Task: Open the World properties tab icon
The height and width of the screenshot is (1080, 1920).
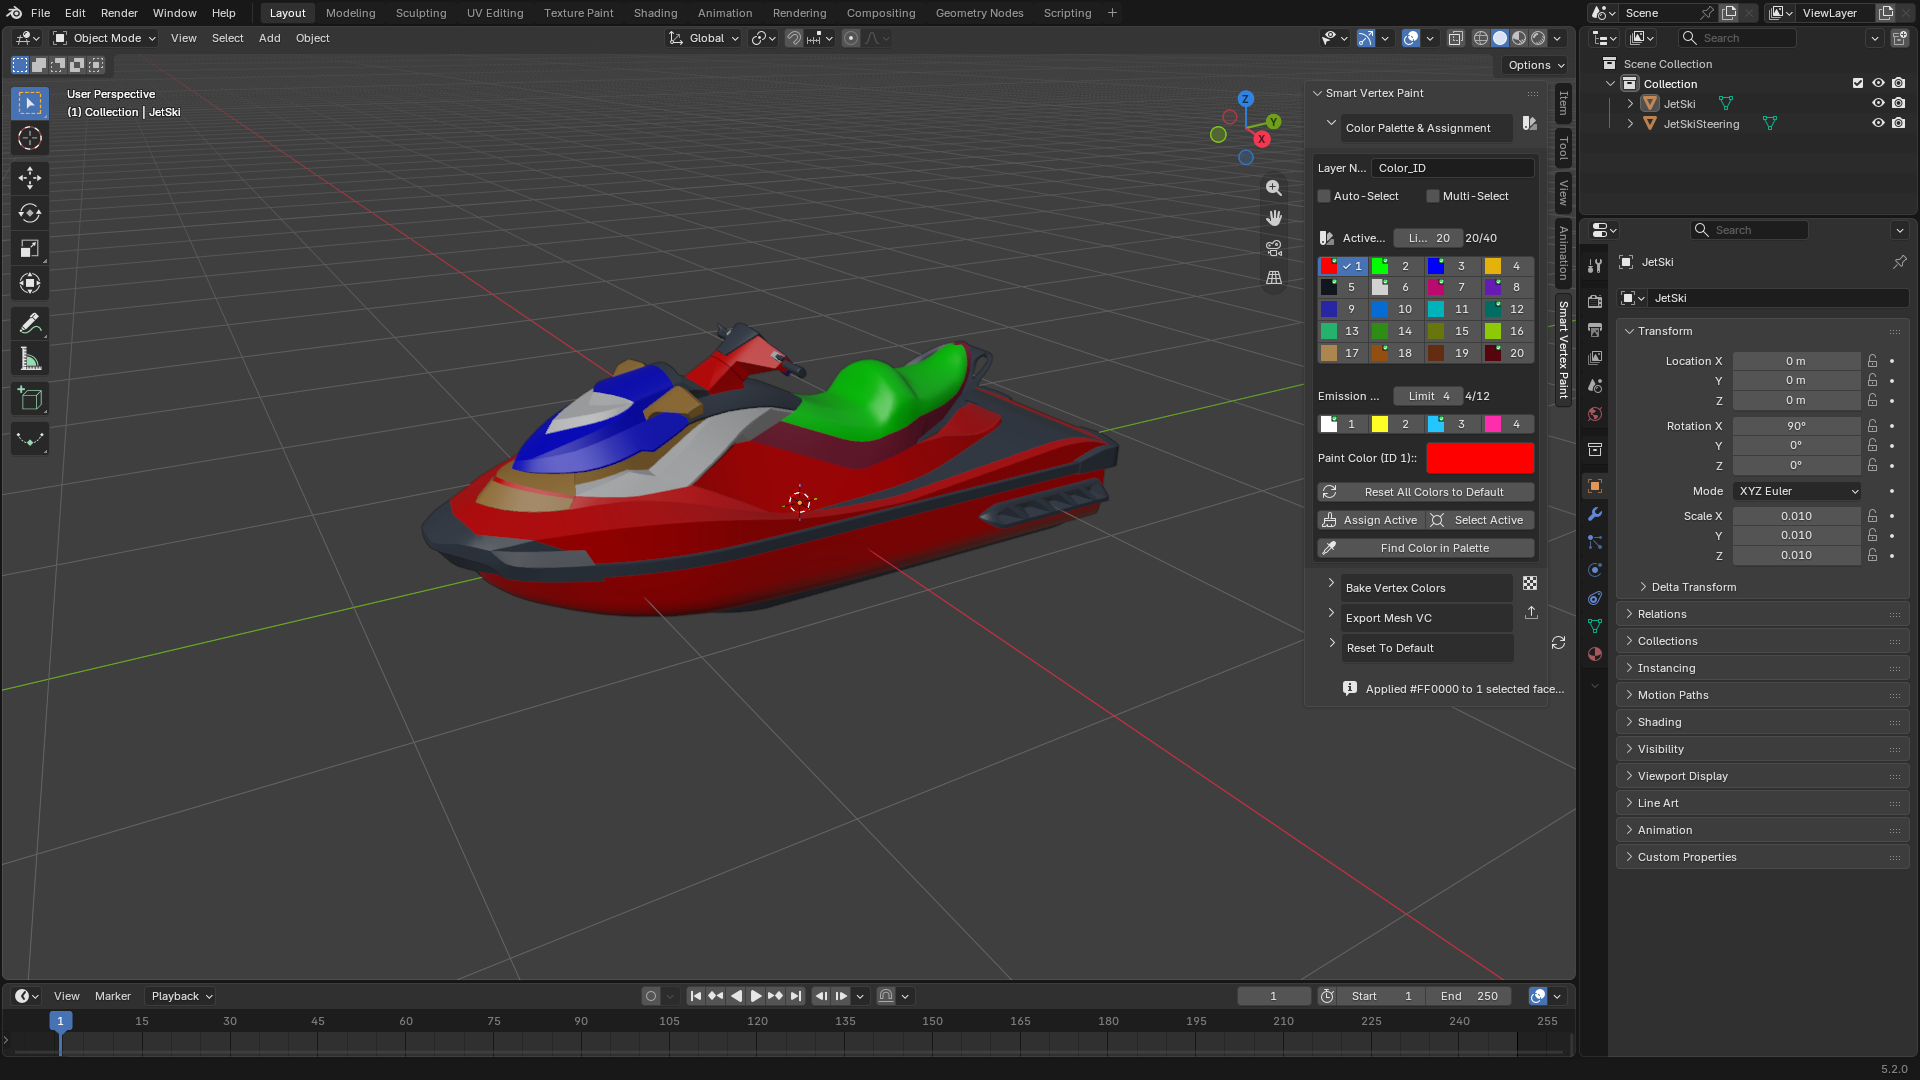Action: [x=1595, y=414]
